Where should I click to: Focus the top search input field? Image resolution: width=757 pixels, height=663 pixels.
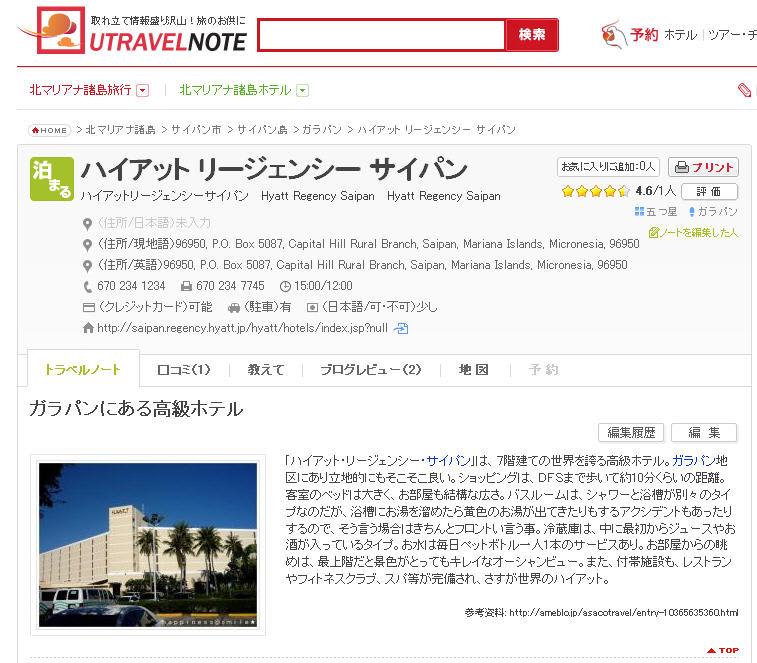[381, 35]
